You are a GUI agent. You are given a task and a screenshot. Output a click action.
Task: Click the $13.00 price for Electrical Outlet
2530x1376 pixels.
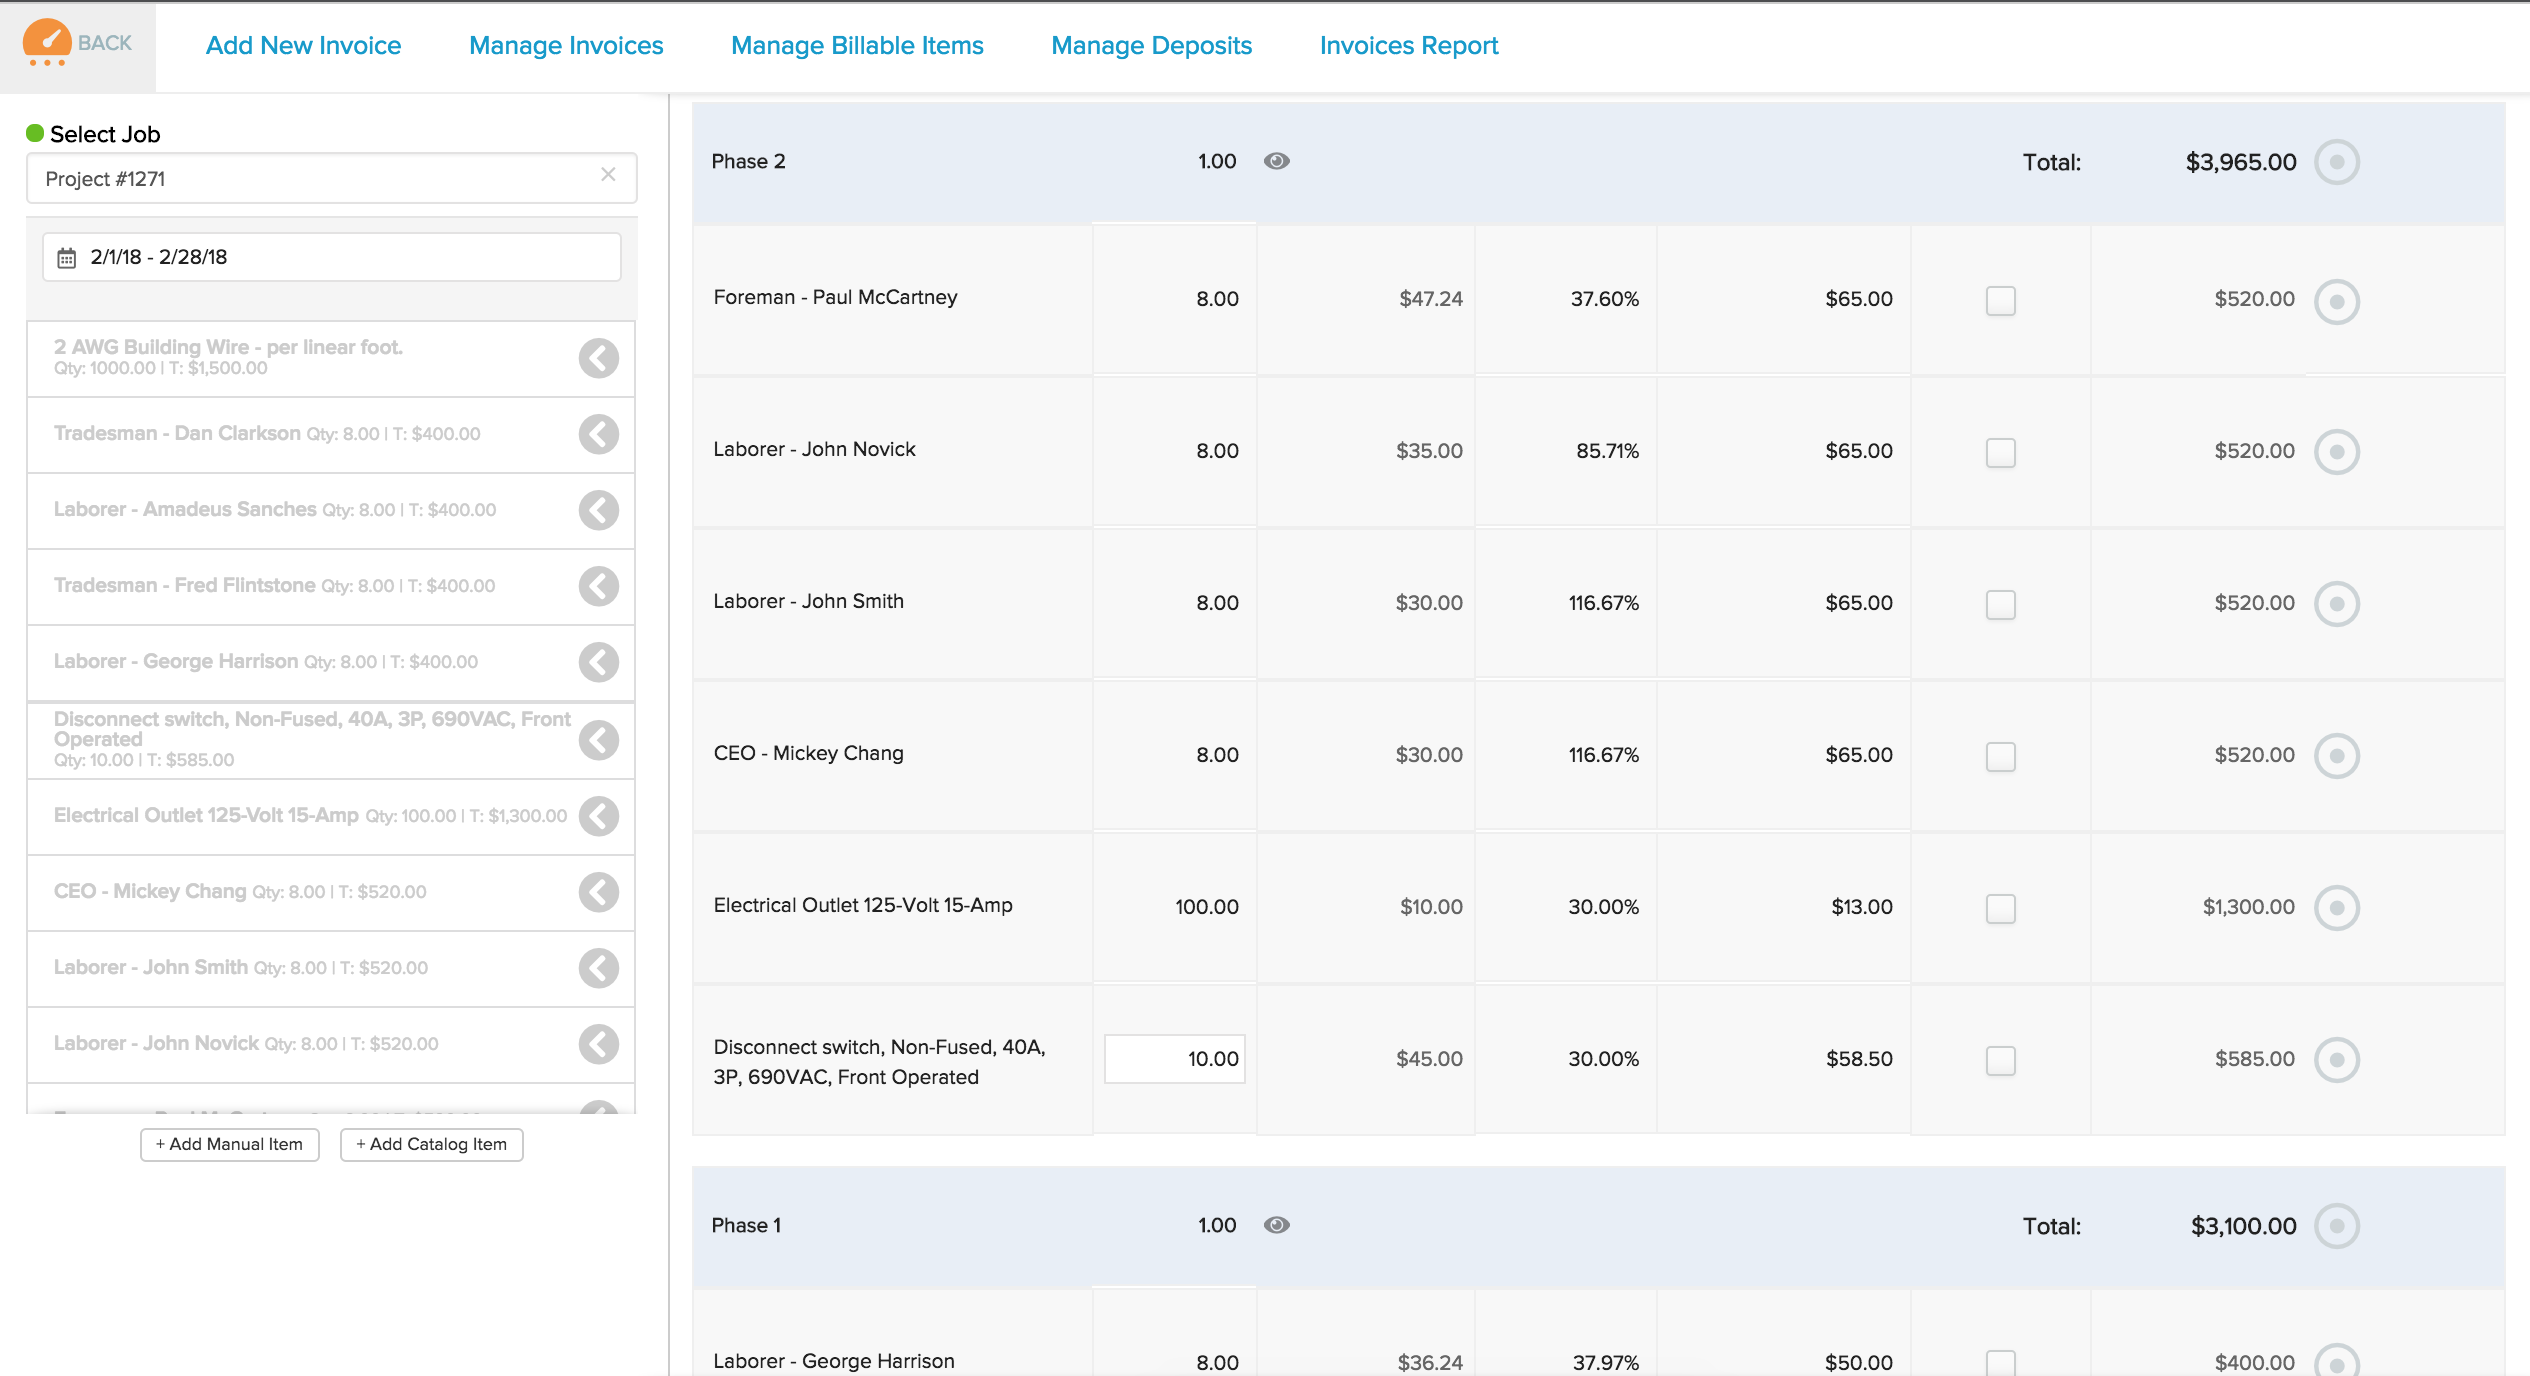click(1861, 907)
